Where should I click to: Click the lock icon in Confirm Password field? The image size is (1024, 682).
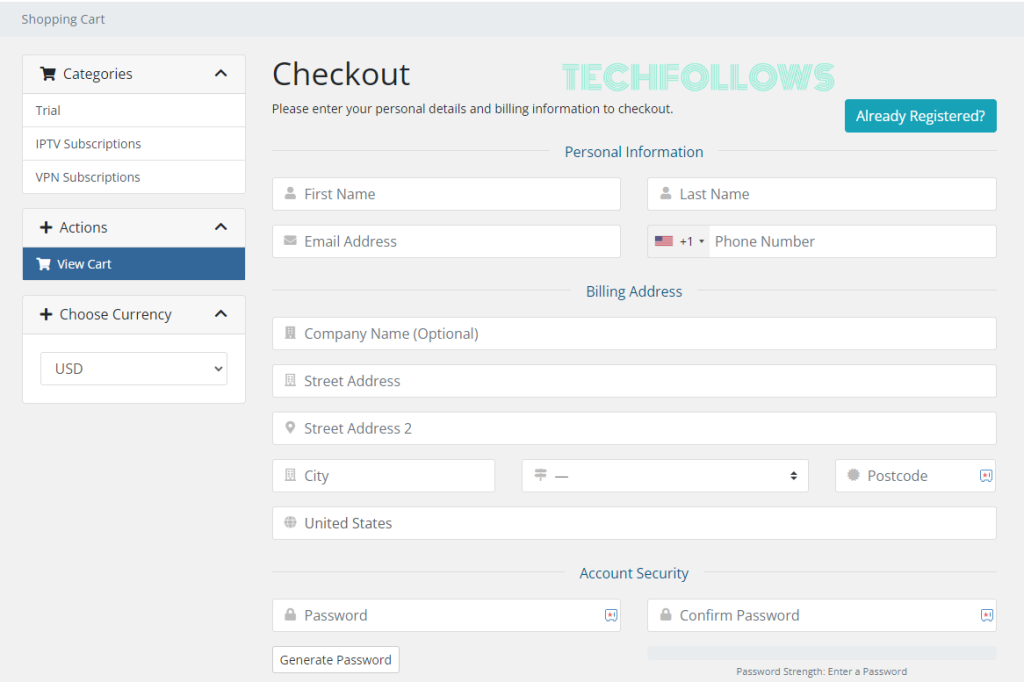pyautogui.click(x=665, y=615)
